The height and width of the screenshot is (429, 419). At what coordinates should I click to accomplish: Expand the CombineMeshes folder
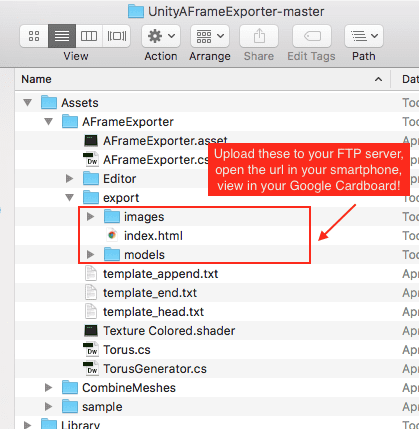click(49, 388)
